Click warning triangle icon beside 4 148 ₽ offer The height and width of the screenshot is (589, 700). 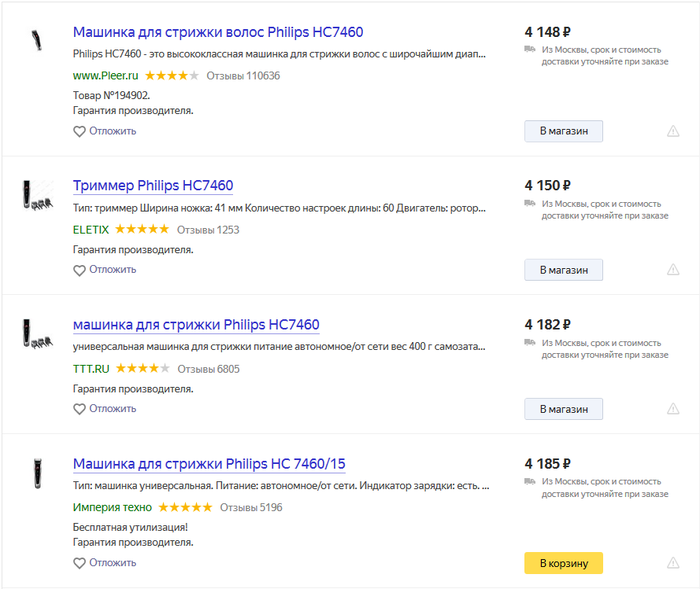coord(673,131)
